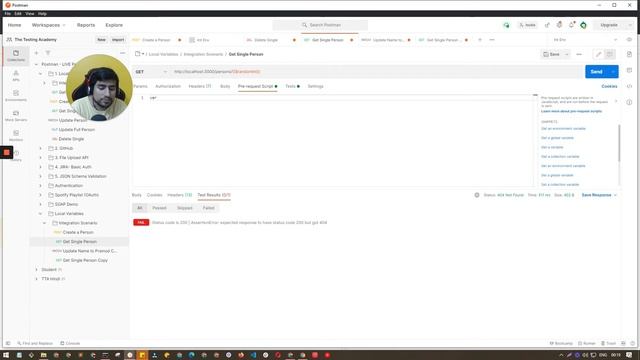Toggle sidebar with bottom-left icon
Screen dimensions: 640x360
[x=8, y=343]
